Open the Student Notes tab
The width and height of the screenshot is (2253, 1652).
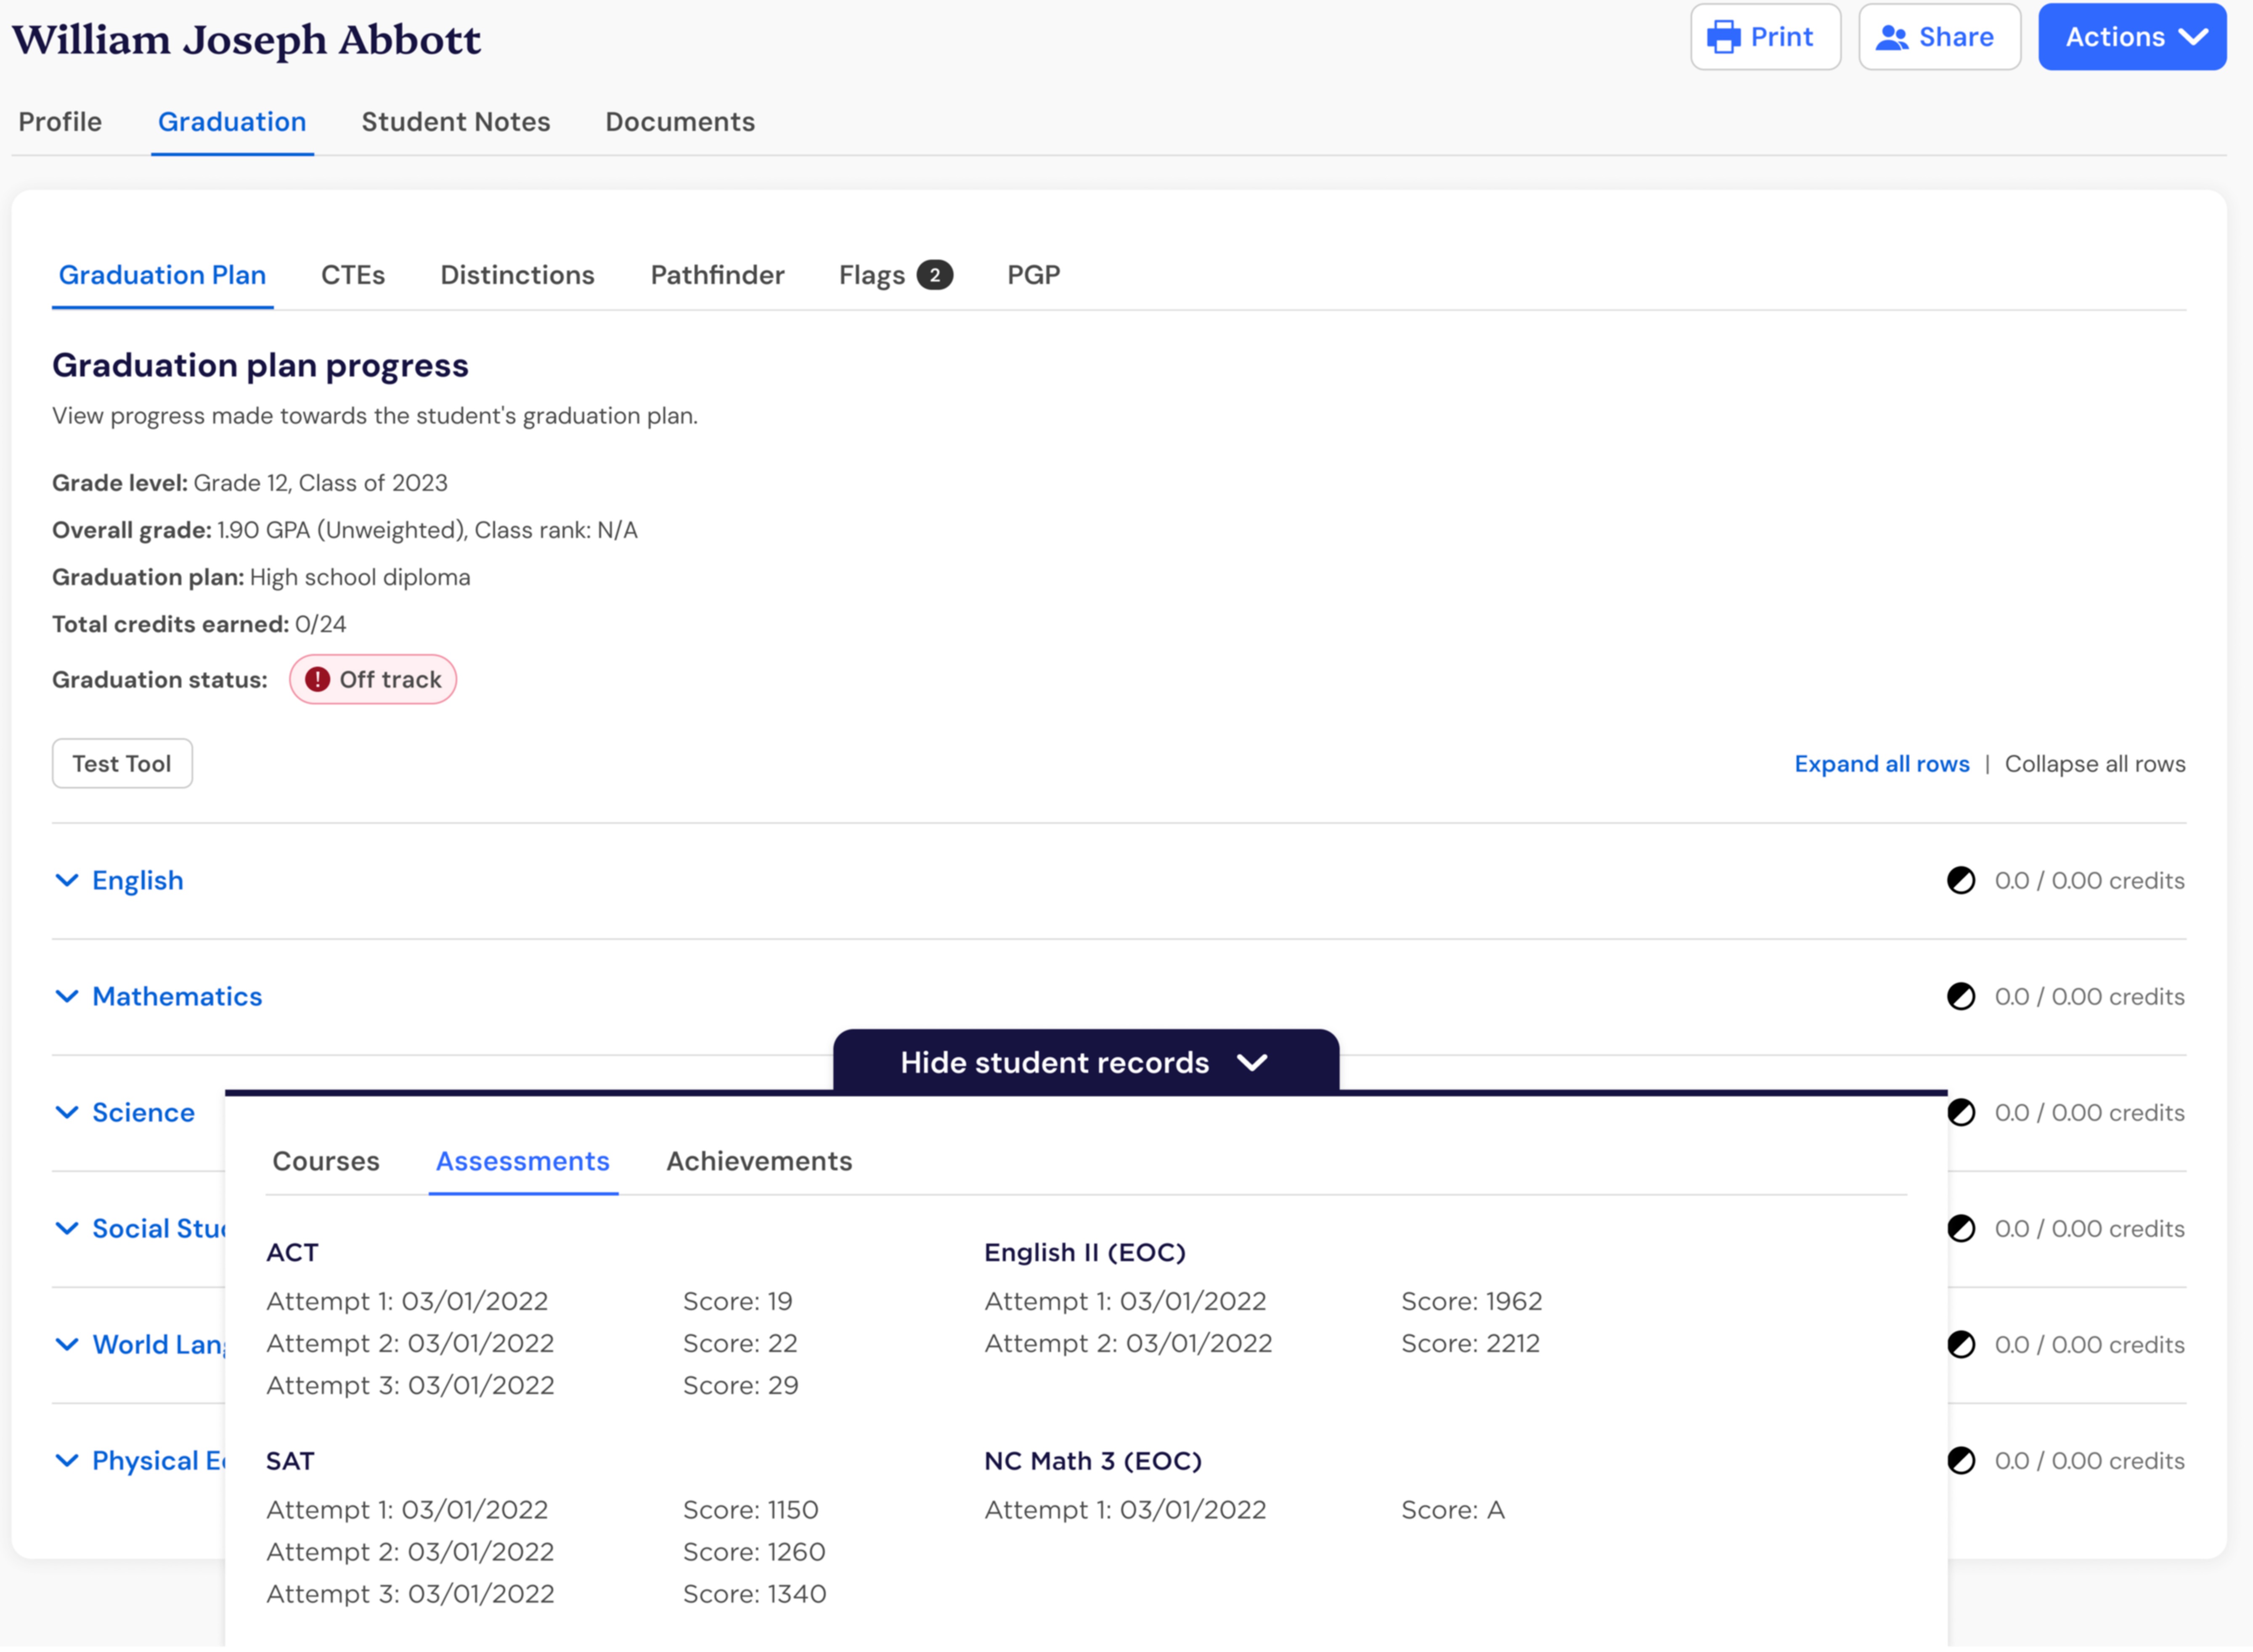coord(456,122)
